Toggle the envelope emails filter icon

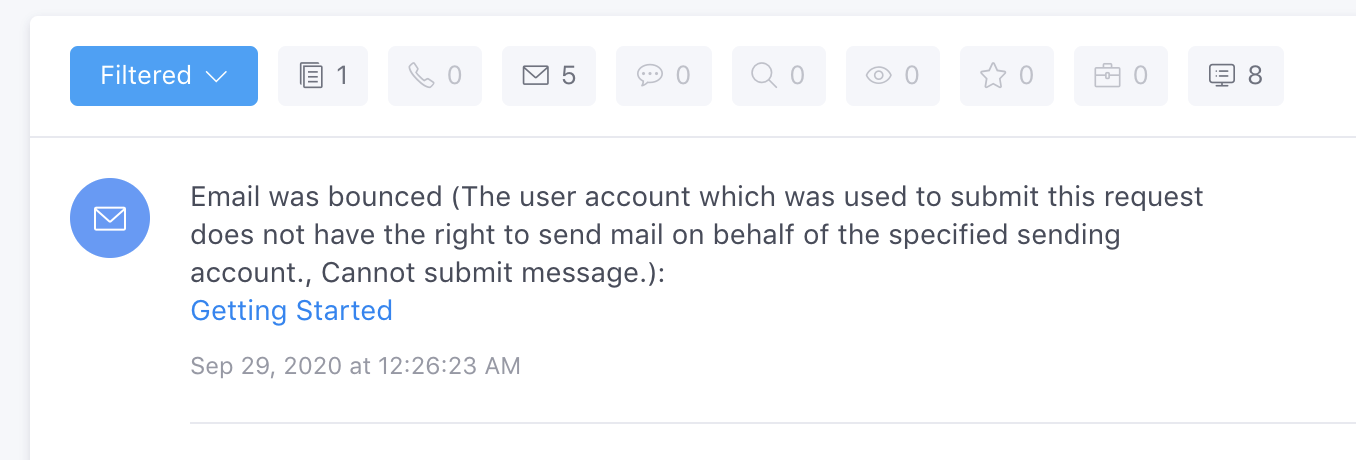(x=536, y=76)
